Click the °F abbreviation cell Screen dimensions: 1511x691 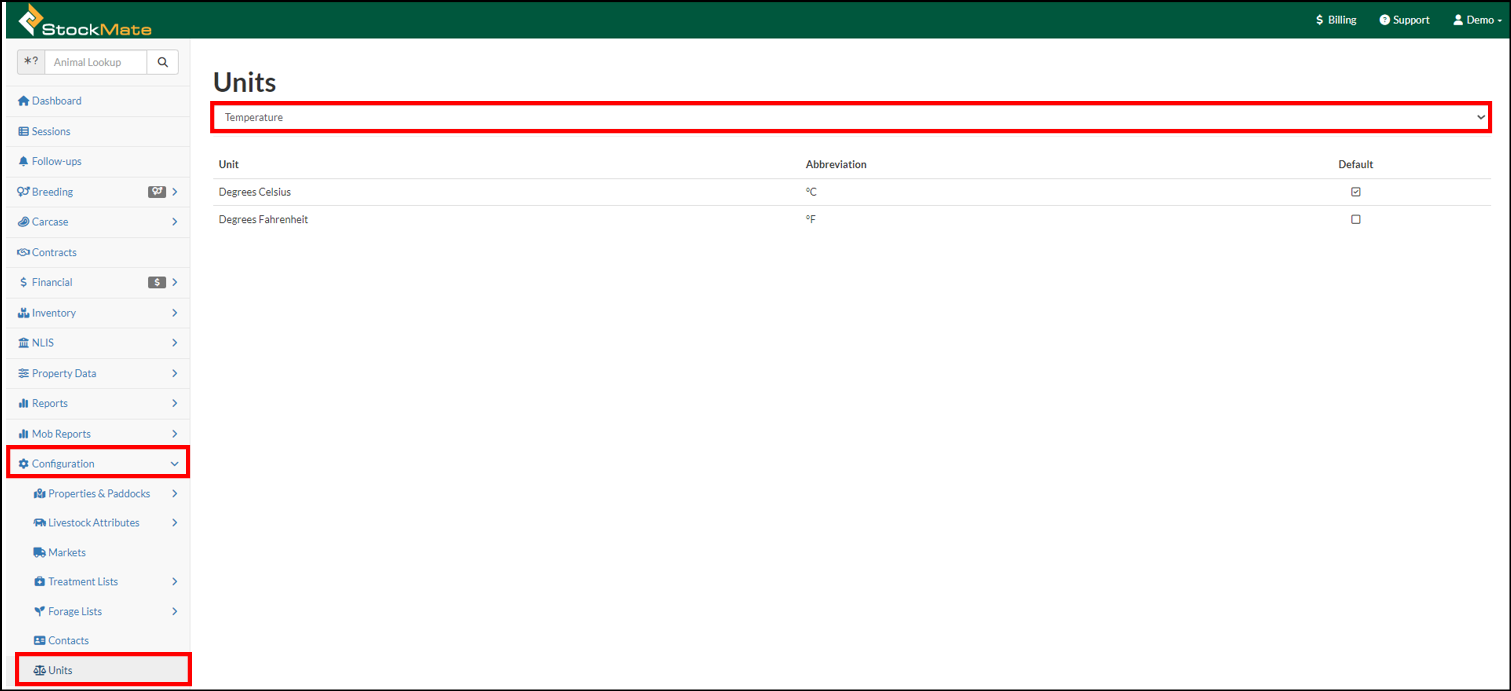[x=811, y=219]
